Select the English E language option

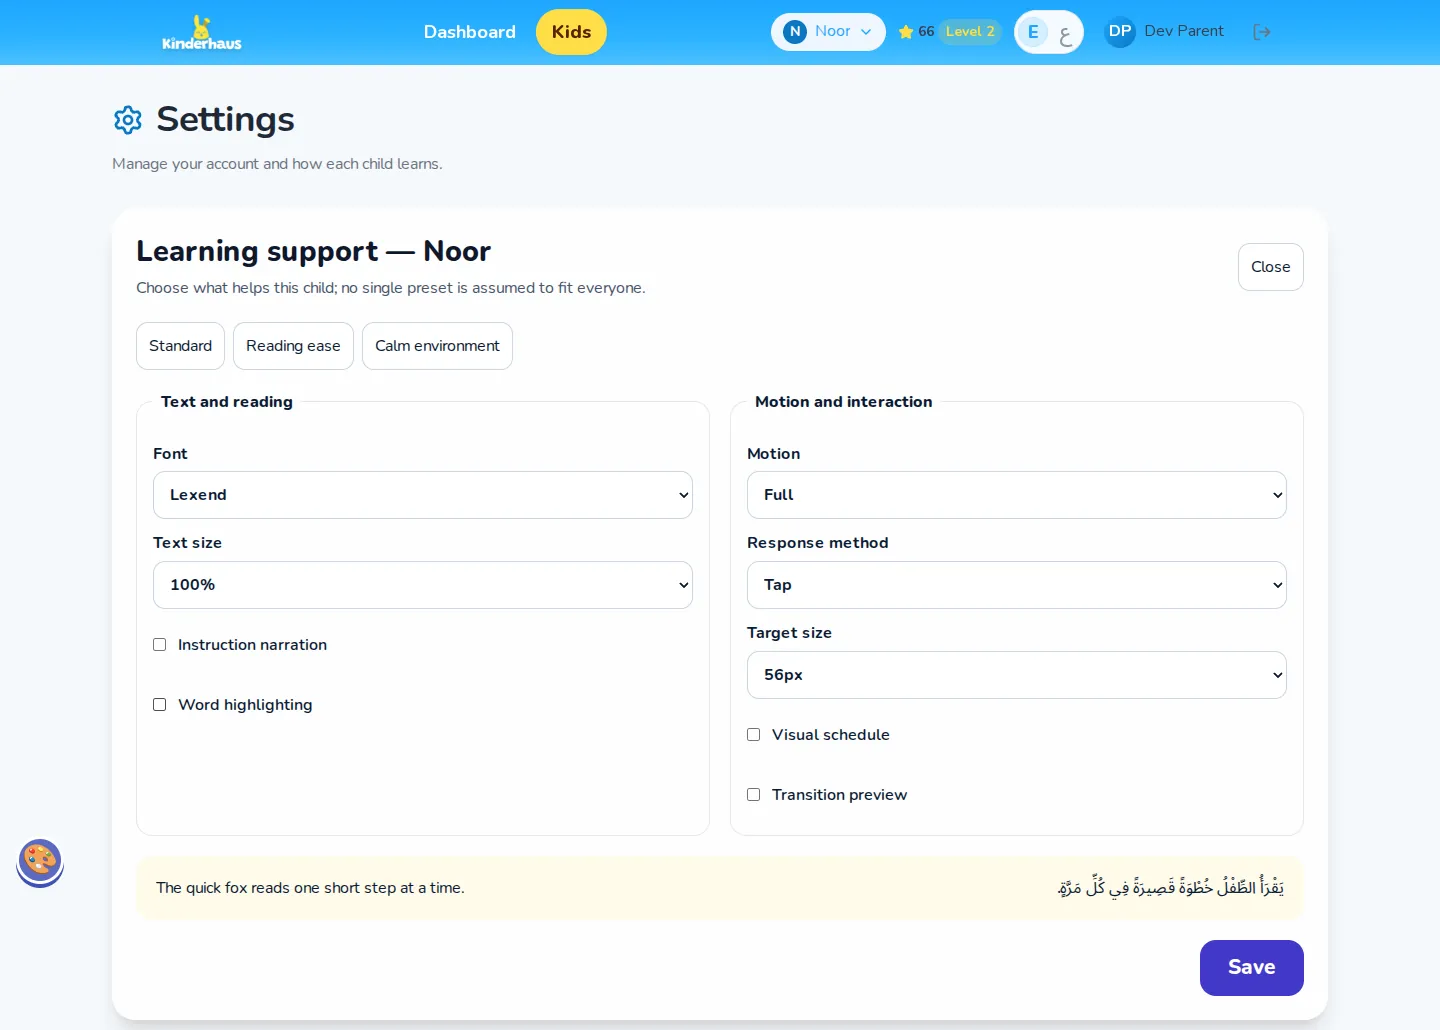click(1033, 32)
